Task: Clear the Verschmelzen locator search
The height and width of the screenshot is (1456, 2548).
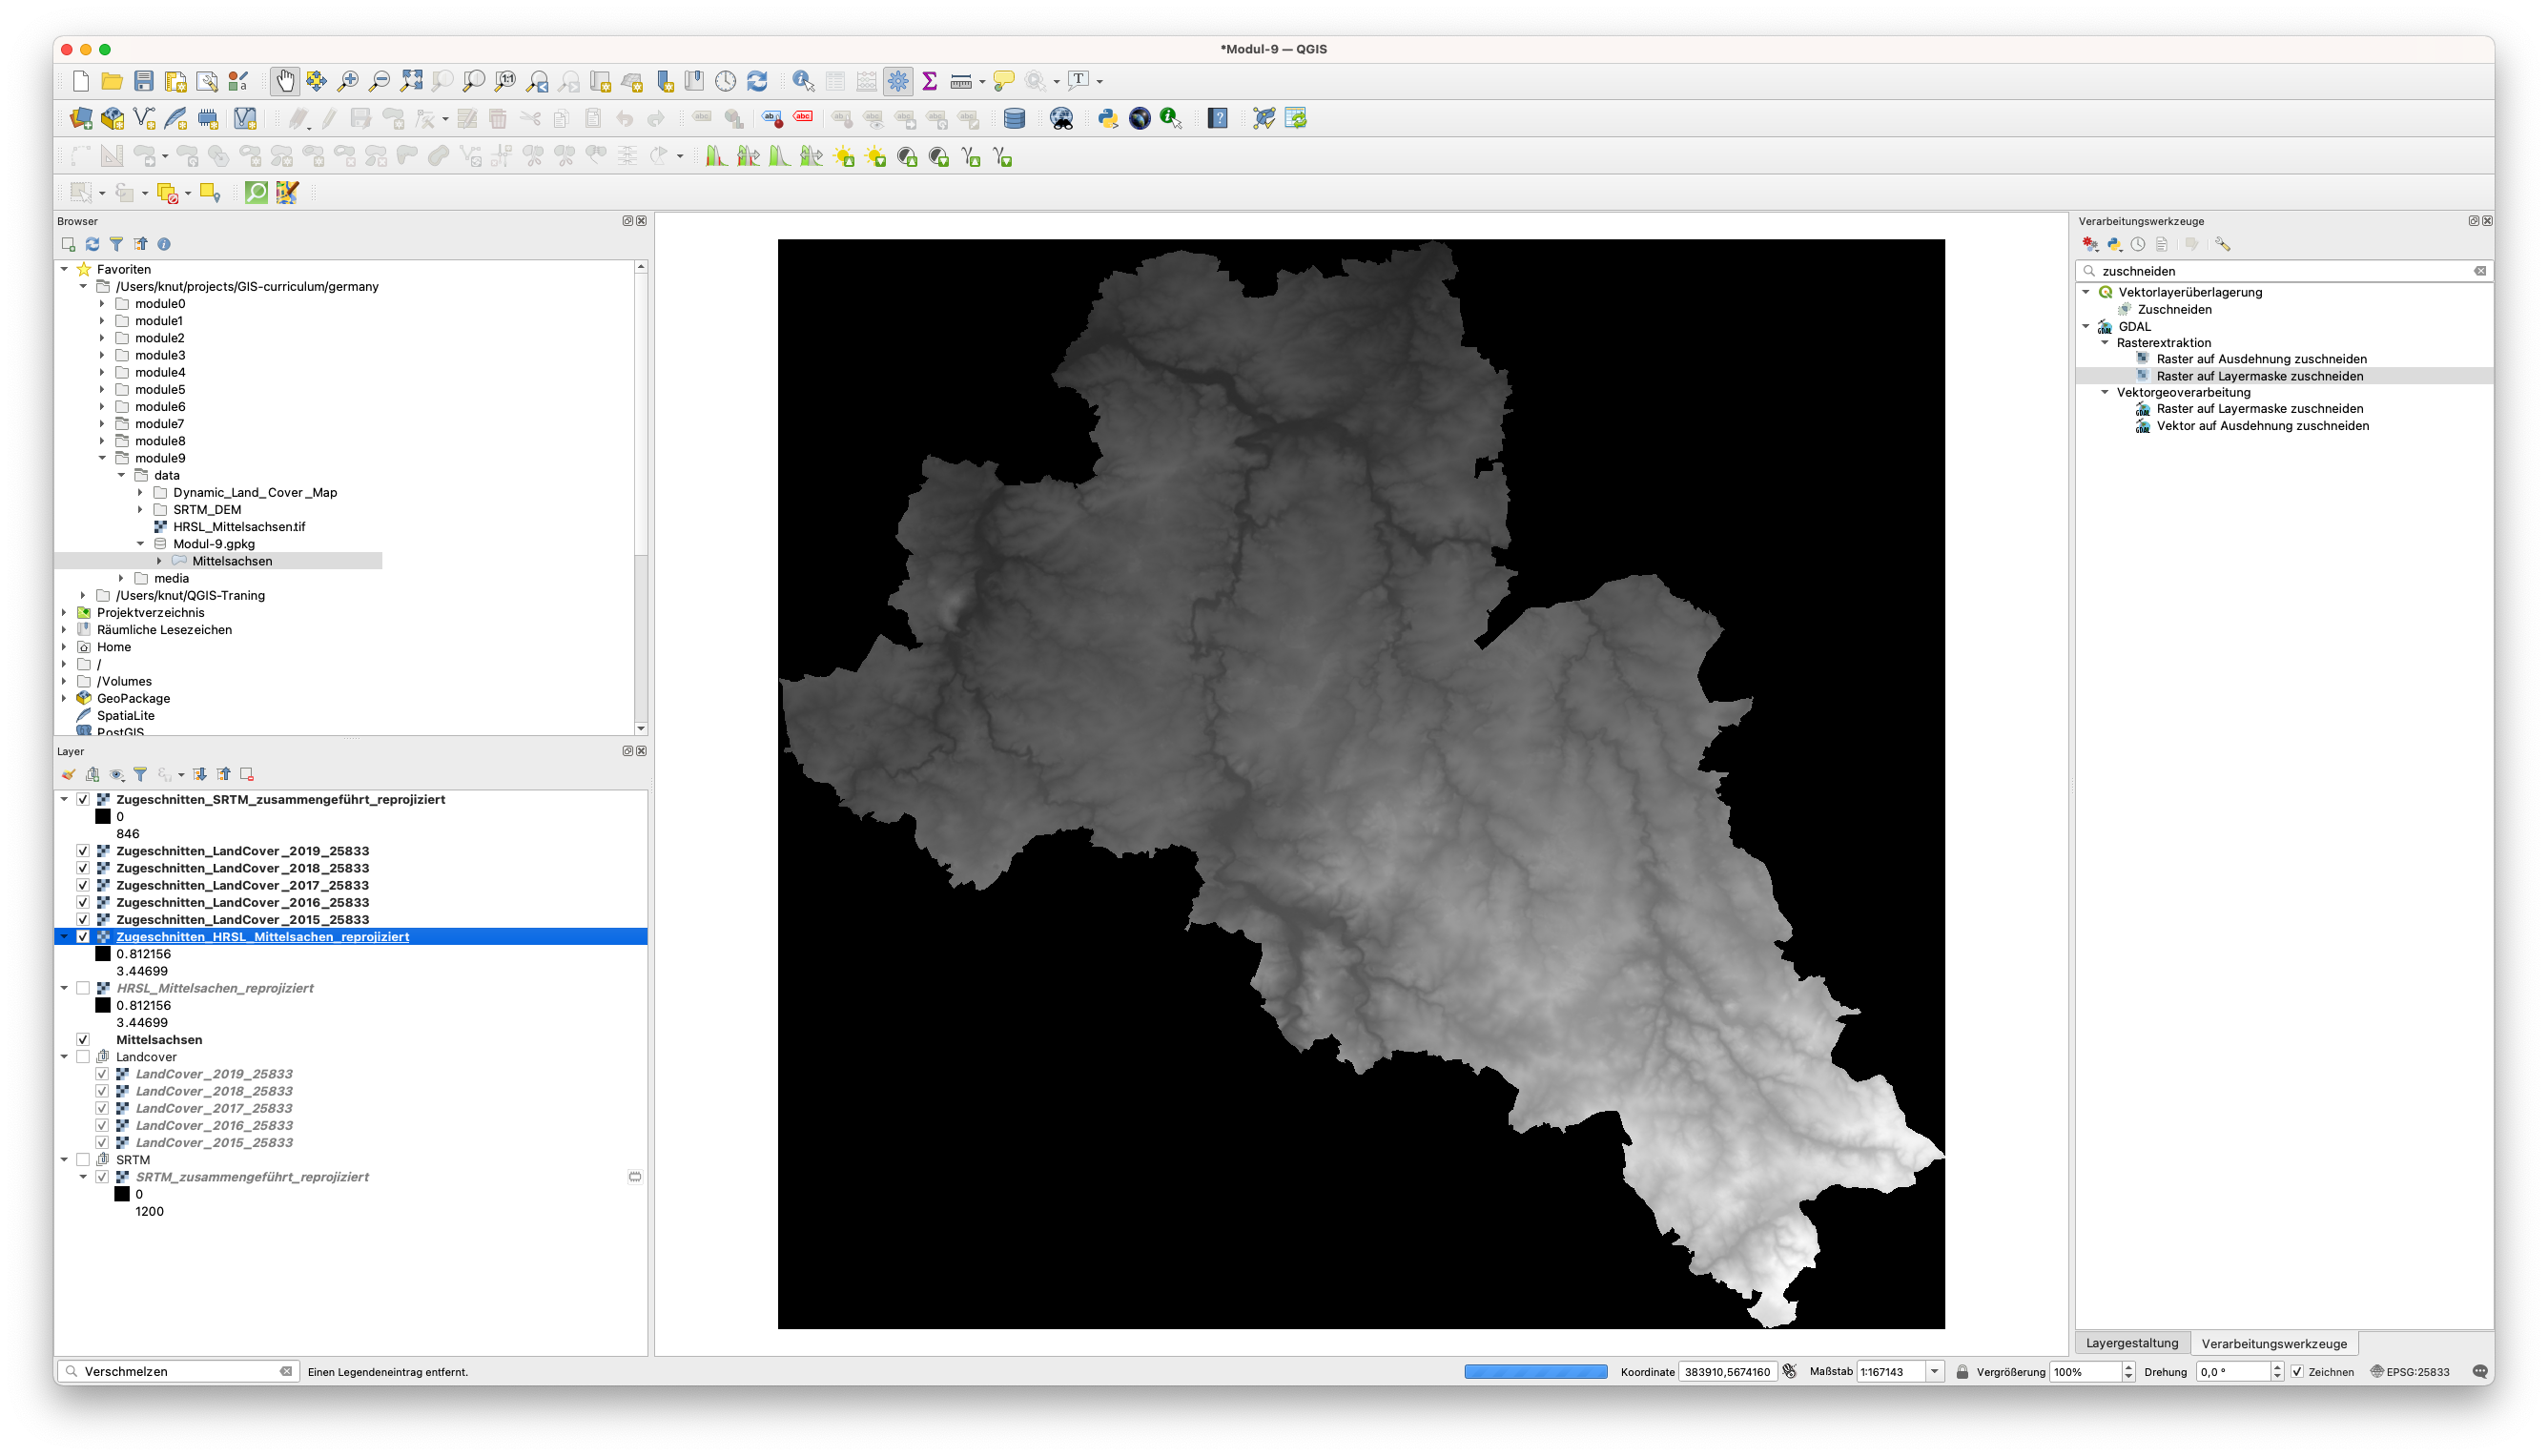Action: pyautogui.click(x=286, y=1371)
